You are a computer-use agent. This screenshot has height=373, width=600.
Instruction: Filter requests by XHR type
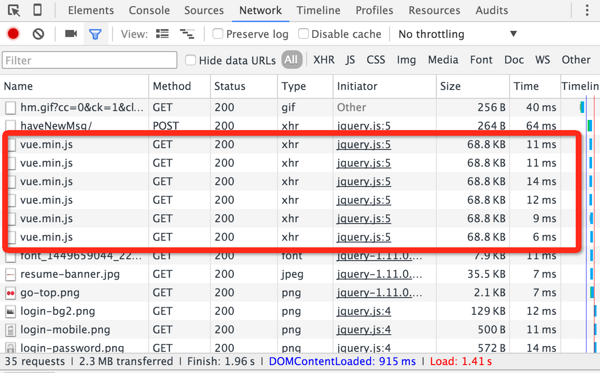click(x=324, y=60)
